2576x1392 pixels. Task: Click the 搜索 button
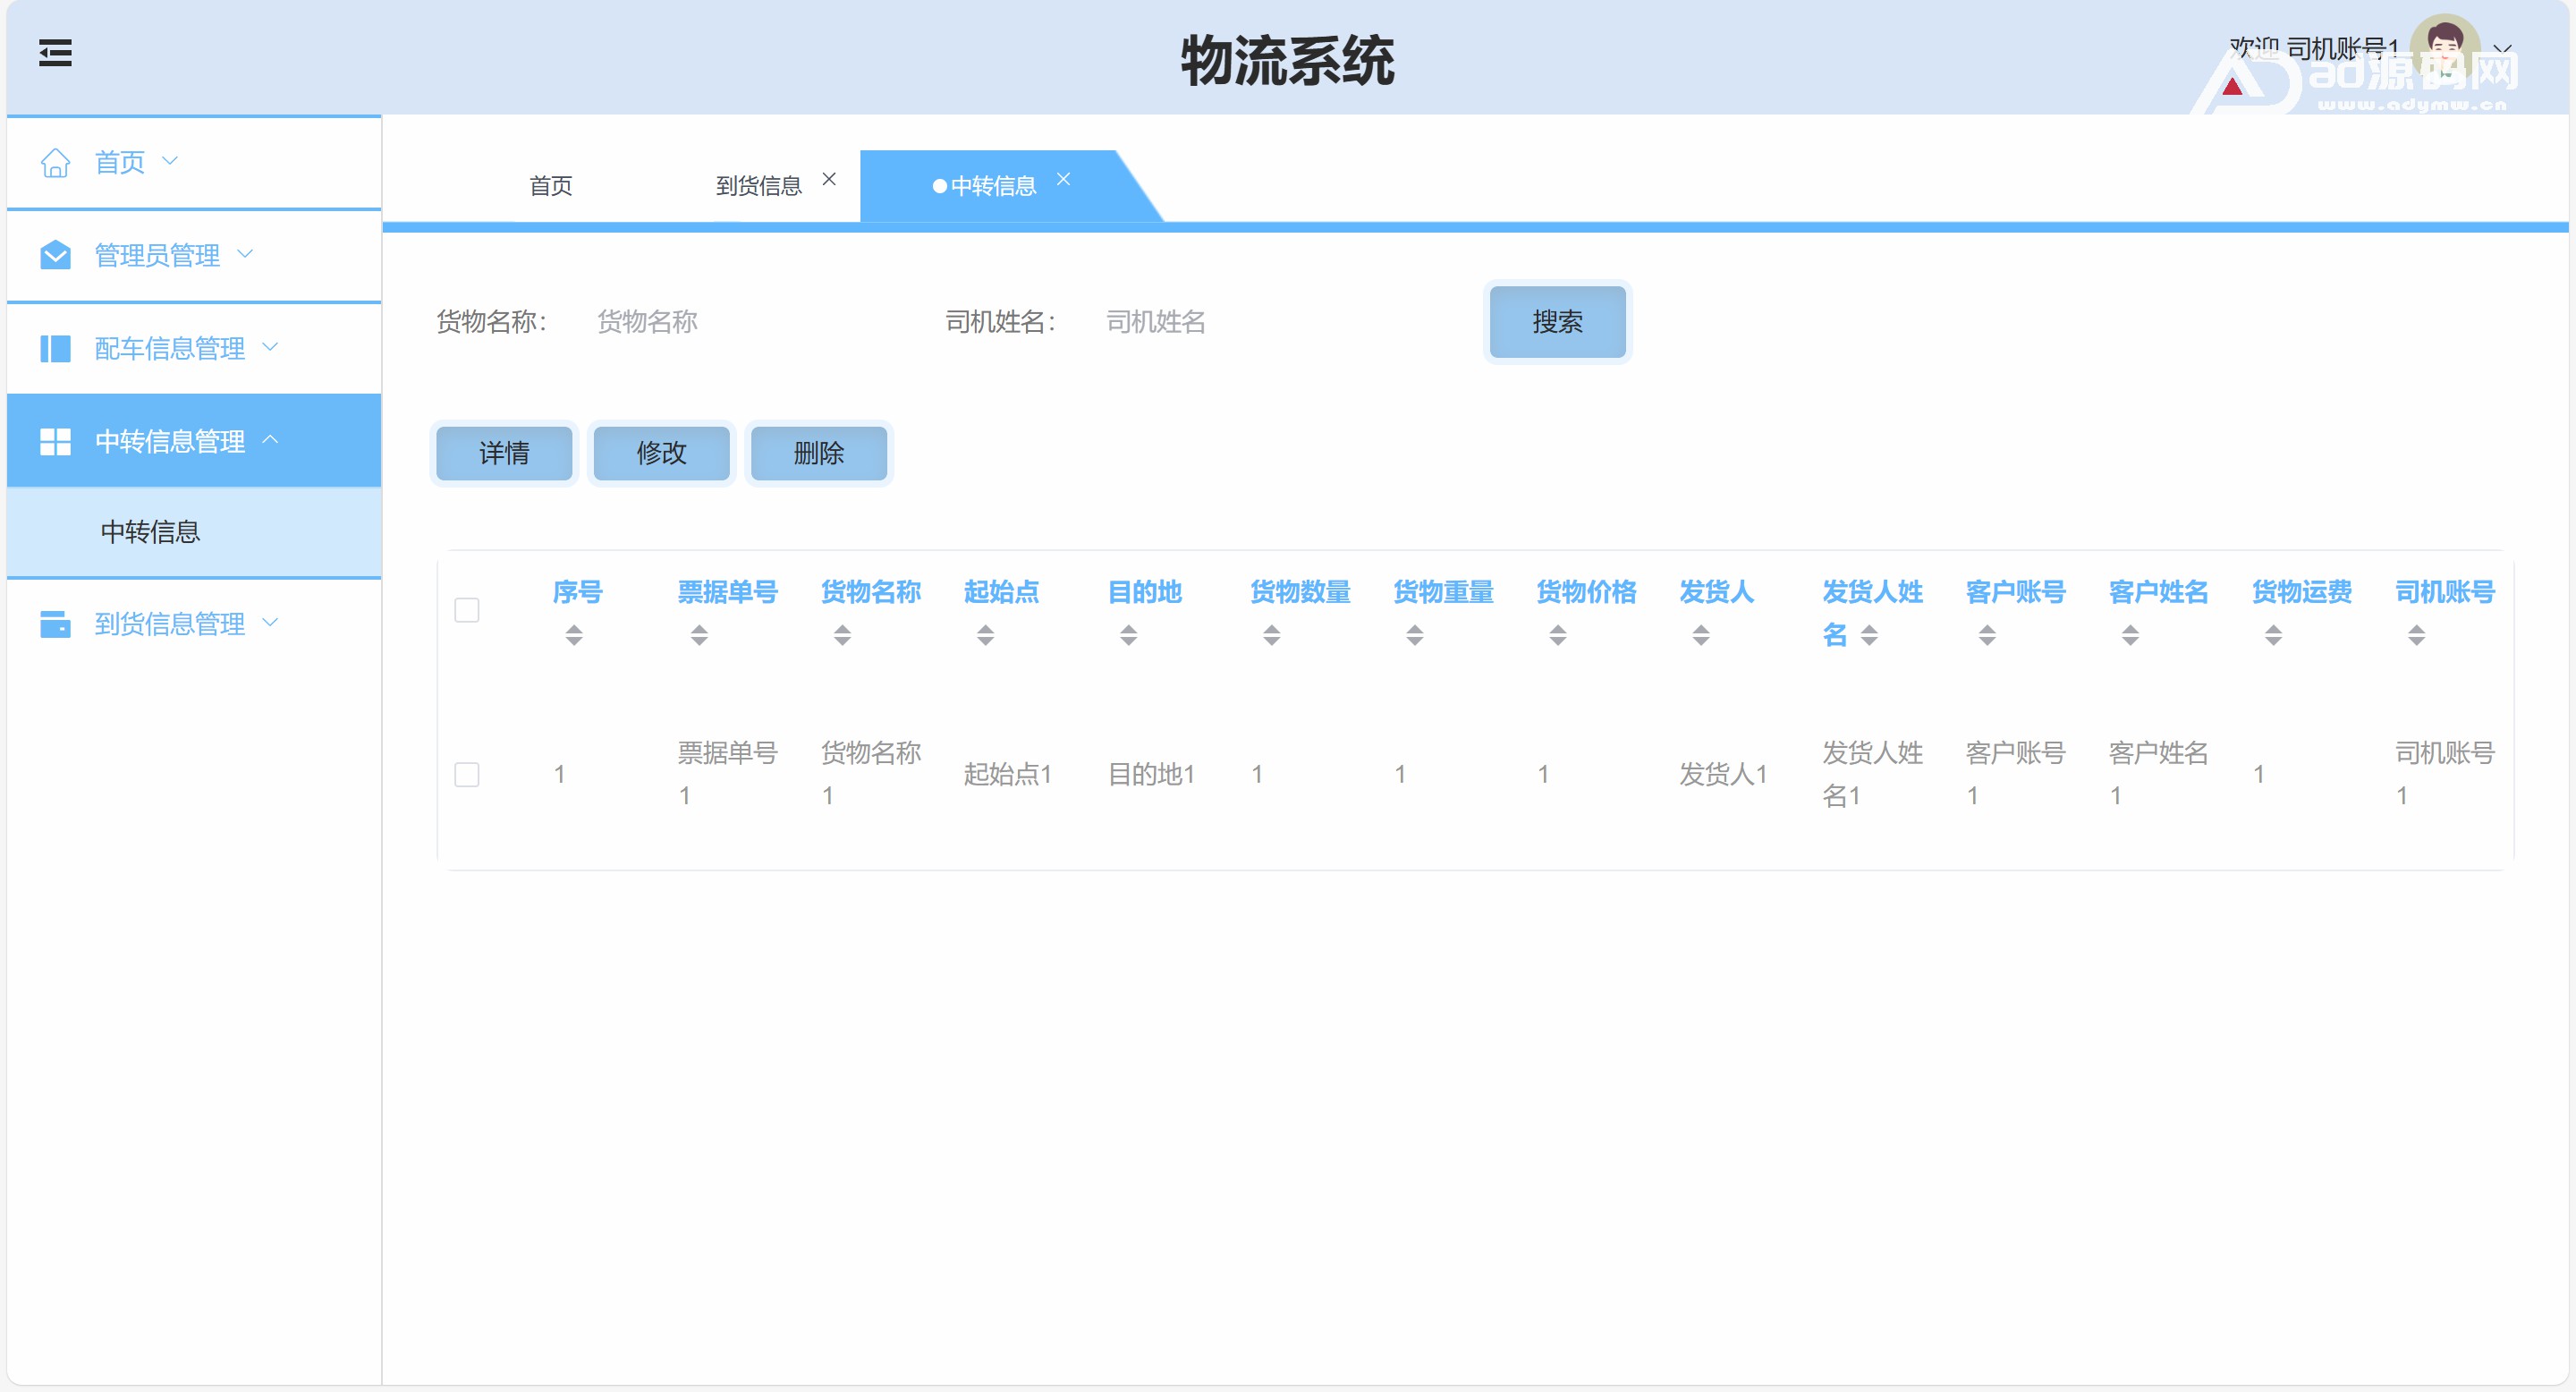click(x=1557, y=322)
